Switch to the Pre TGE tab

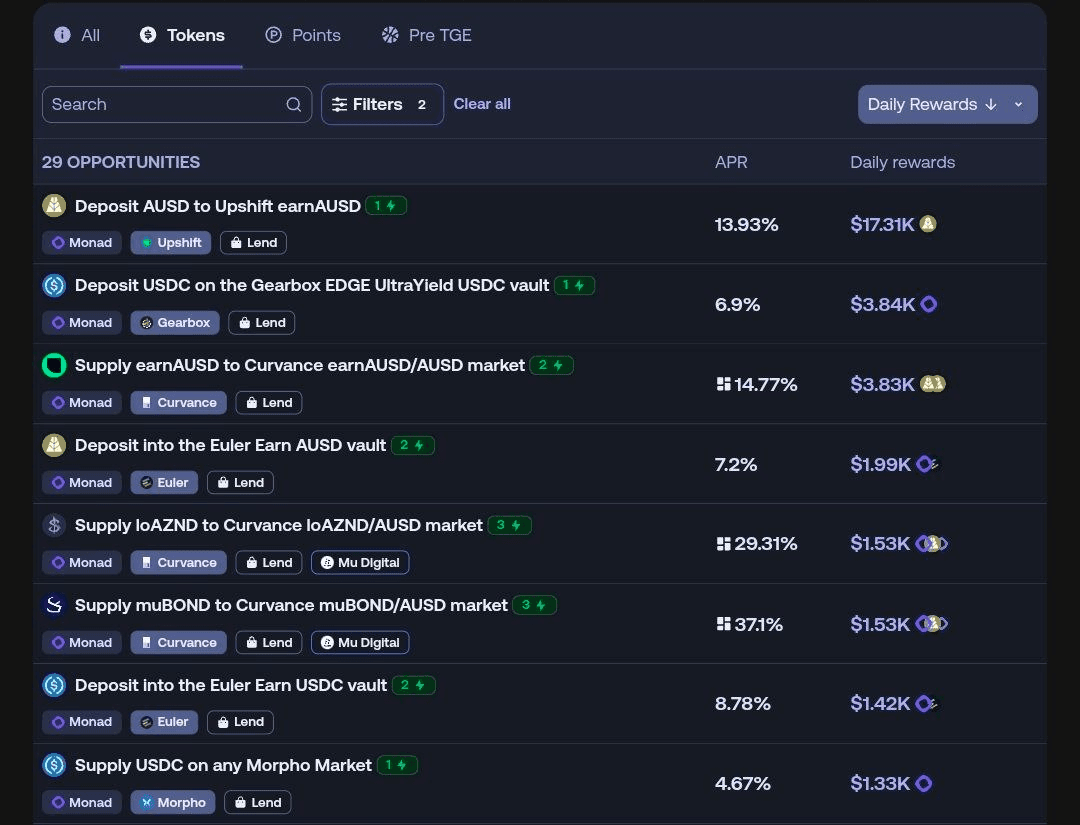pos(426,35)
